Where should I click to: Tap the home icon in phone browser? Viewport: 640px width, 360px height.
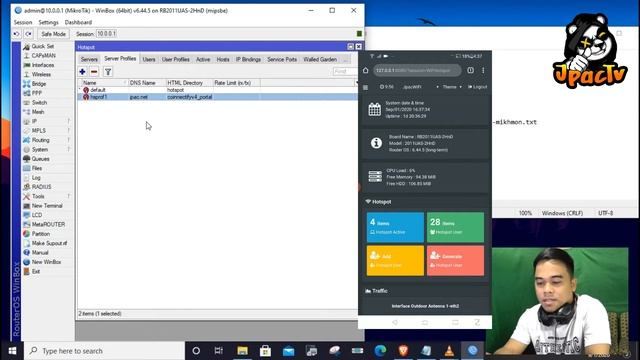(366, 70)
